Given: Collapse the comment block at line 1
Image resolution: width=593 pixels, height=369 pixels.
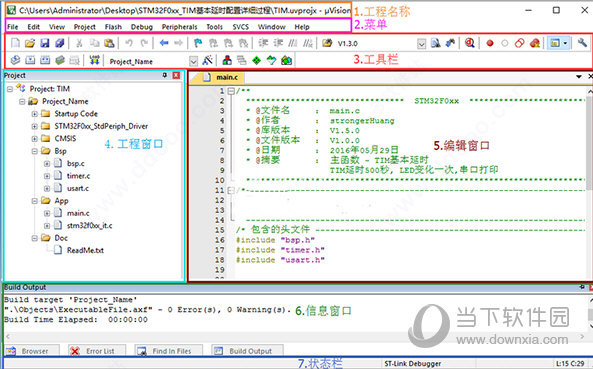Looking at the screenshot, I should (x=231, y=91).
